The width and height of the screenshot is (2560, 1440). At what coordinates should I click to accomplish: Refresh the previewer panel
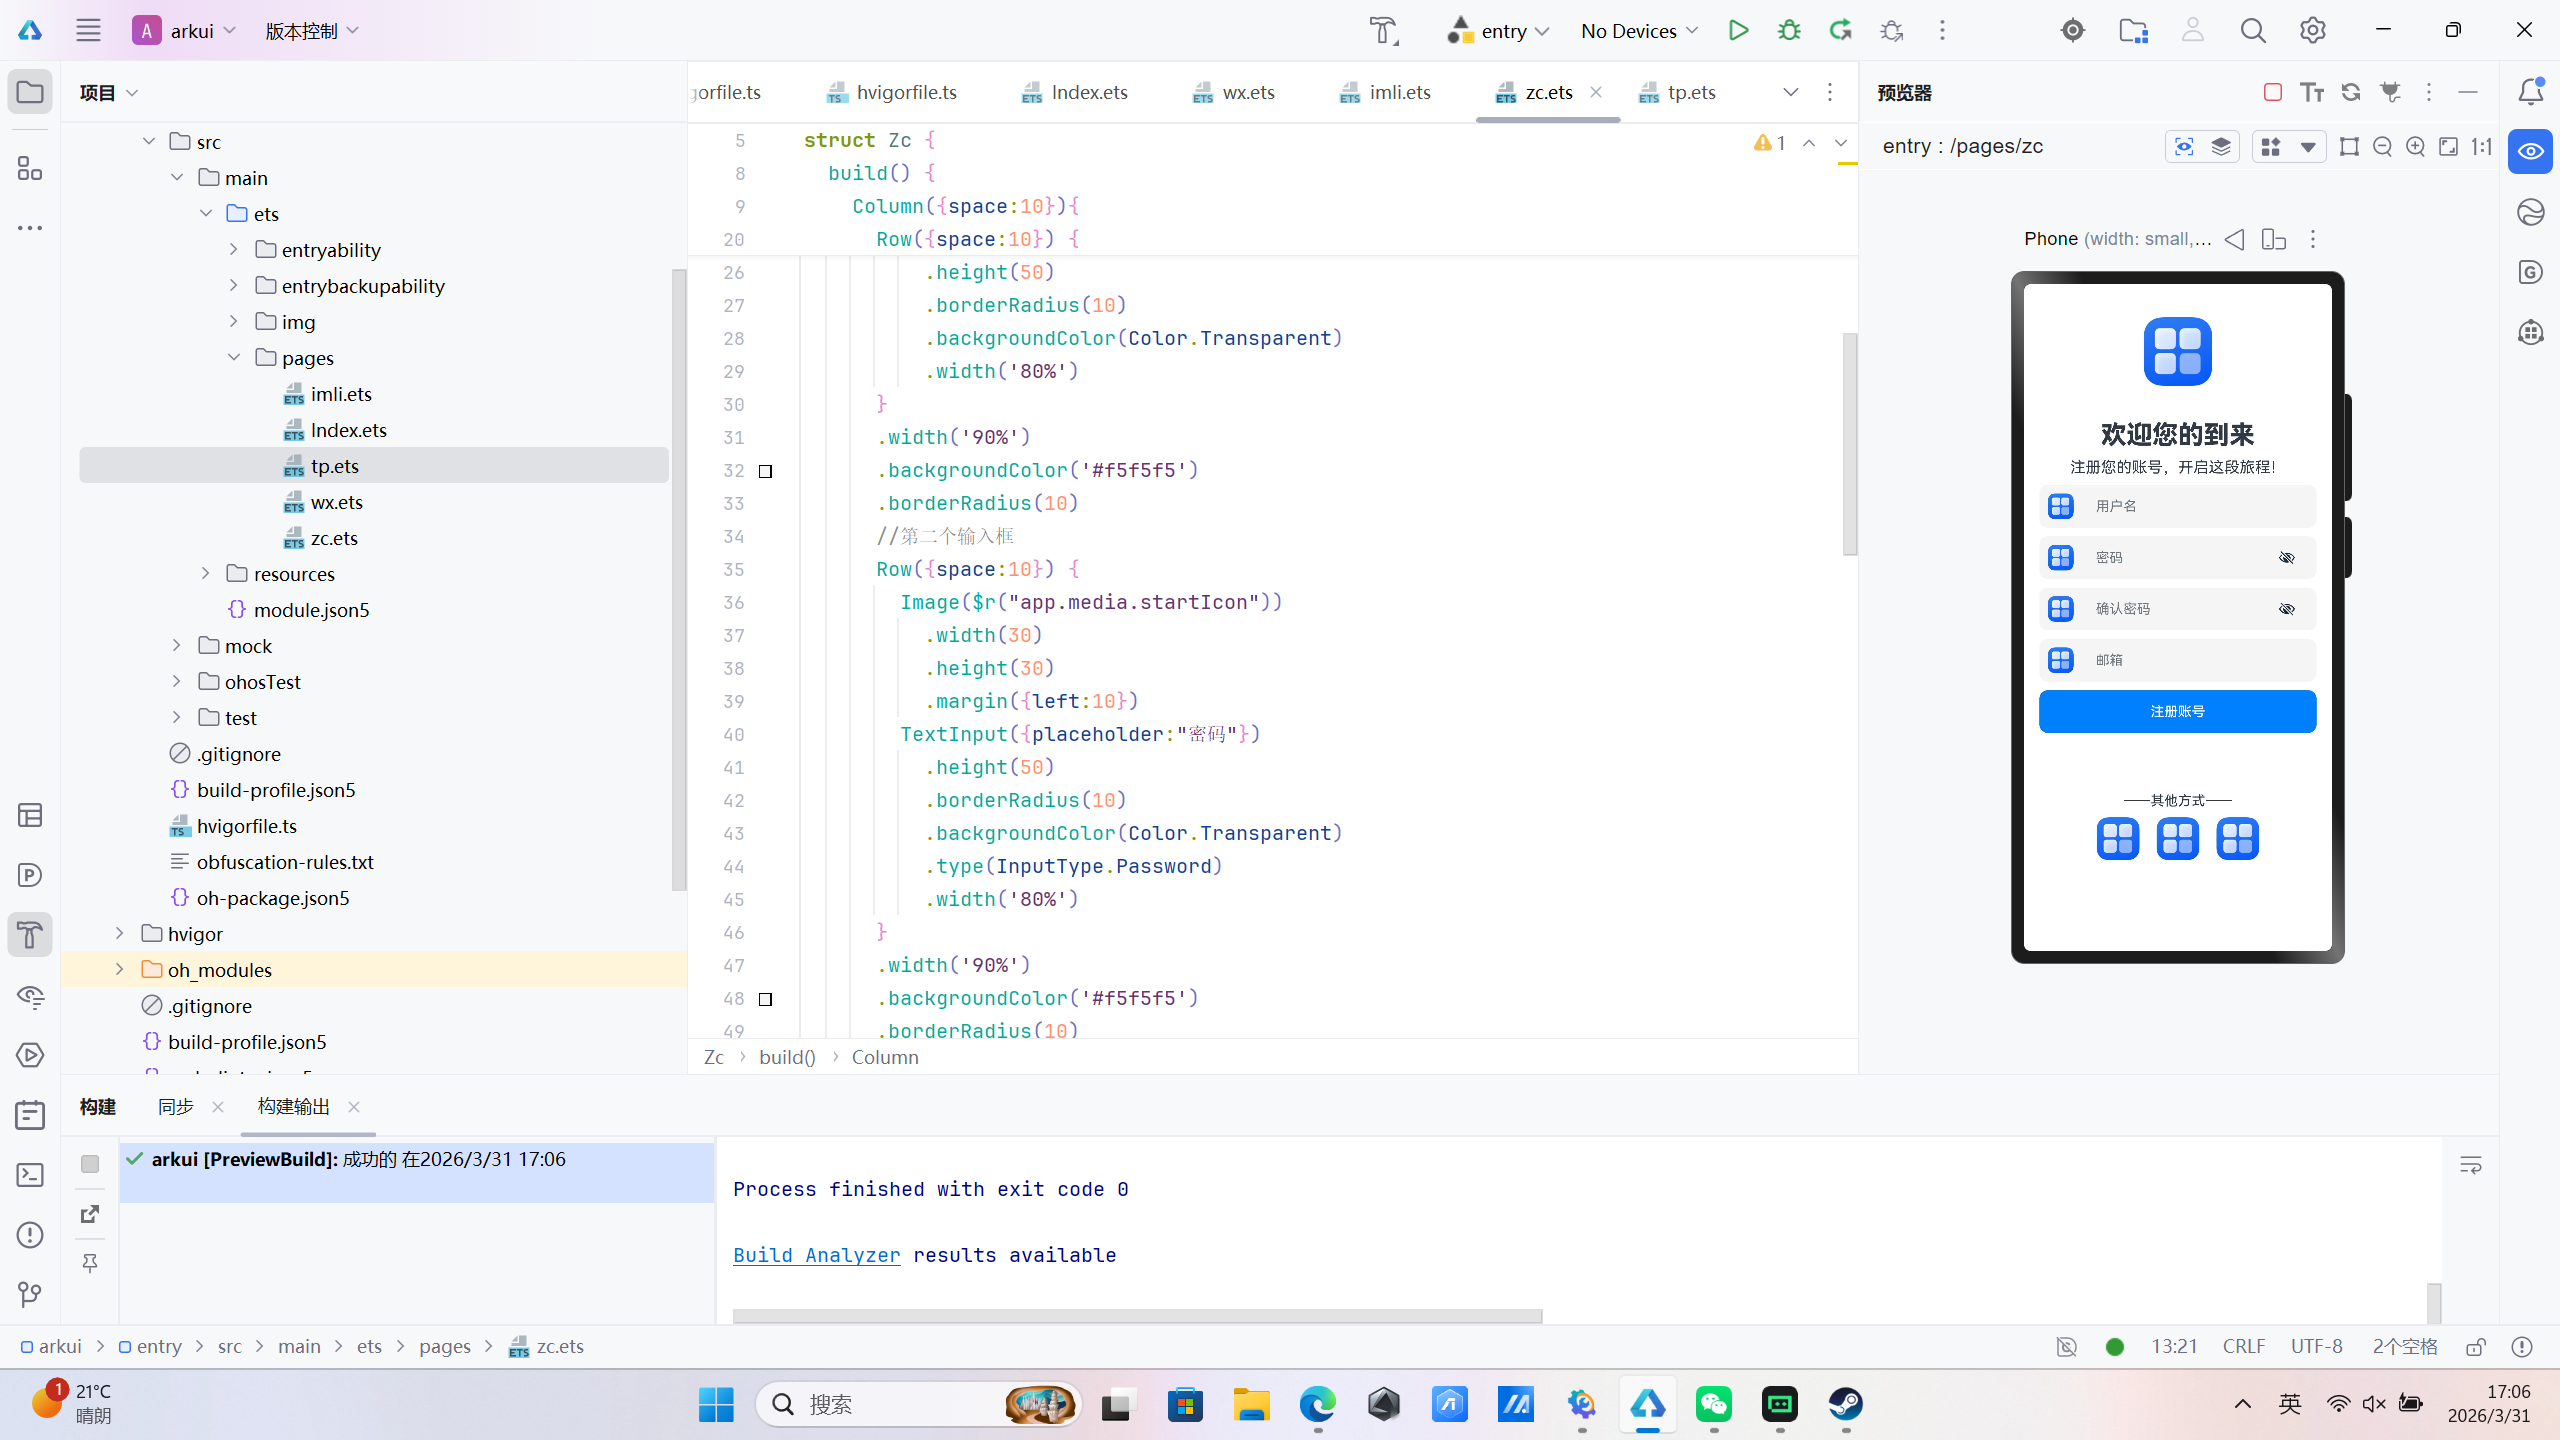[2351, 92]
